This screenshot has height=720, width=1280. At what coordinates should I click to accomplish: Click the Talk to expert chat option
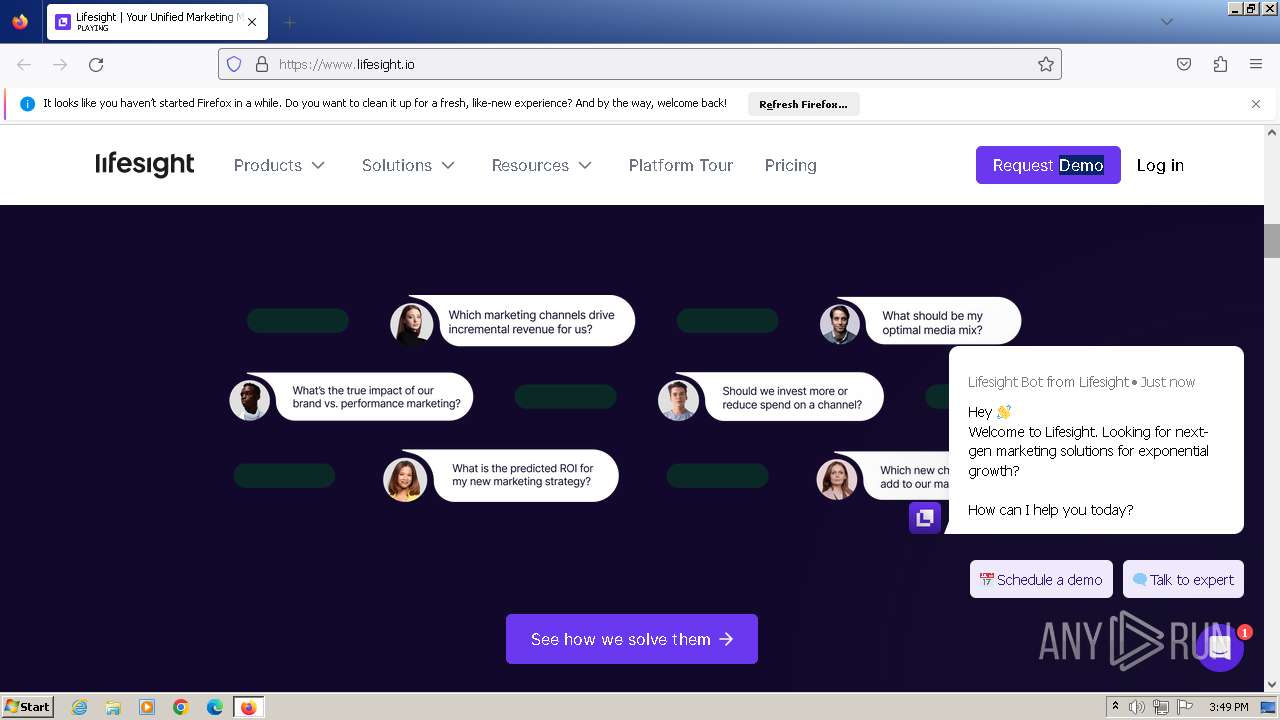click(x=1184, y=579)
